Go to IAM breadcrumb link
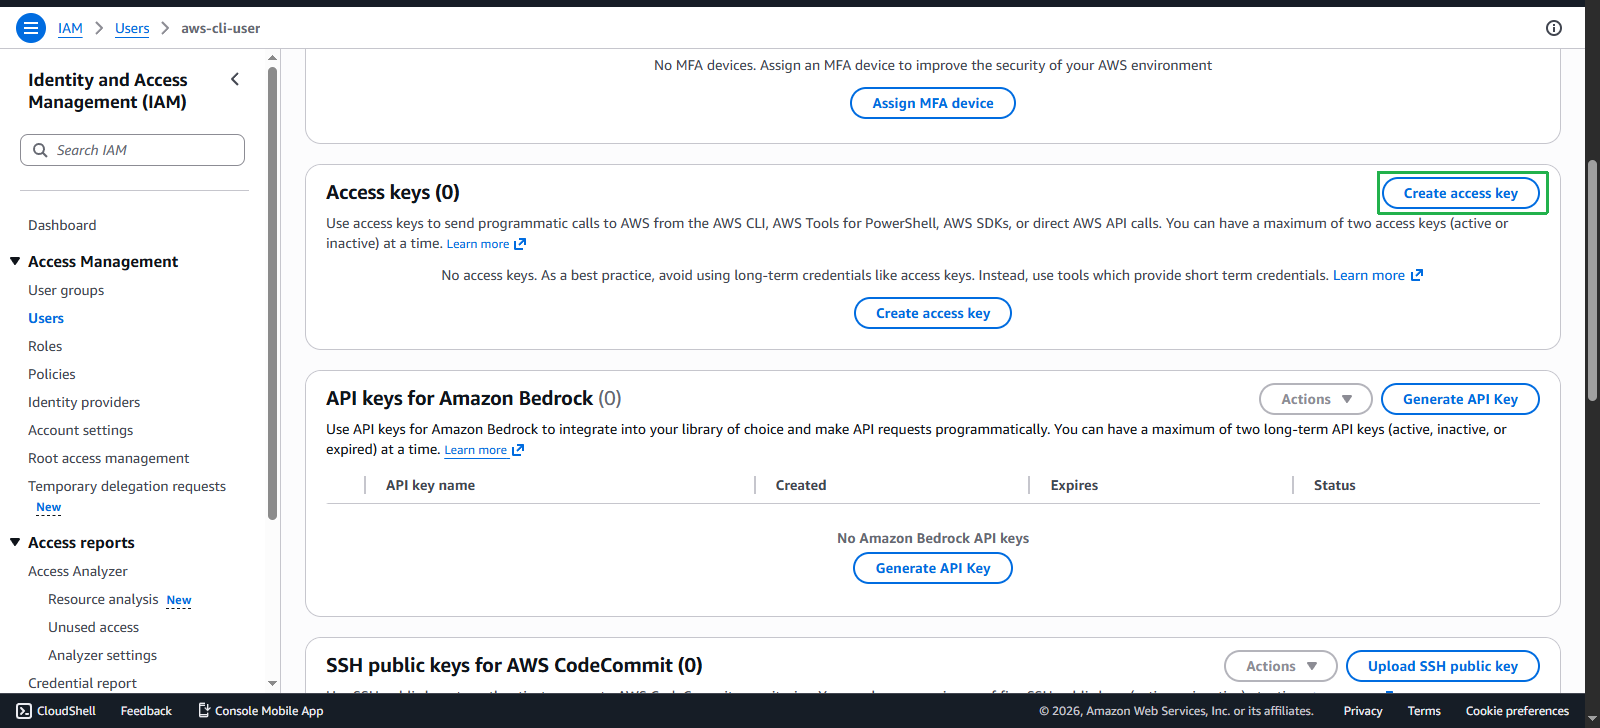The image size is (1600, 728). [70, 28]
